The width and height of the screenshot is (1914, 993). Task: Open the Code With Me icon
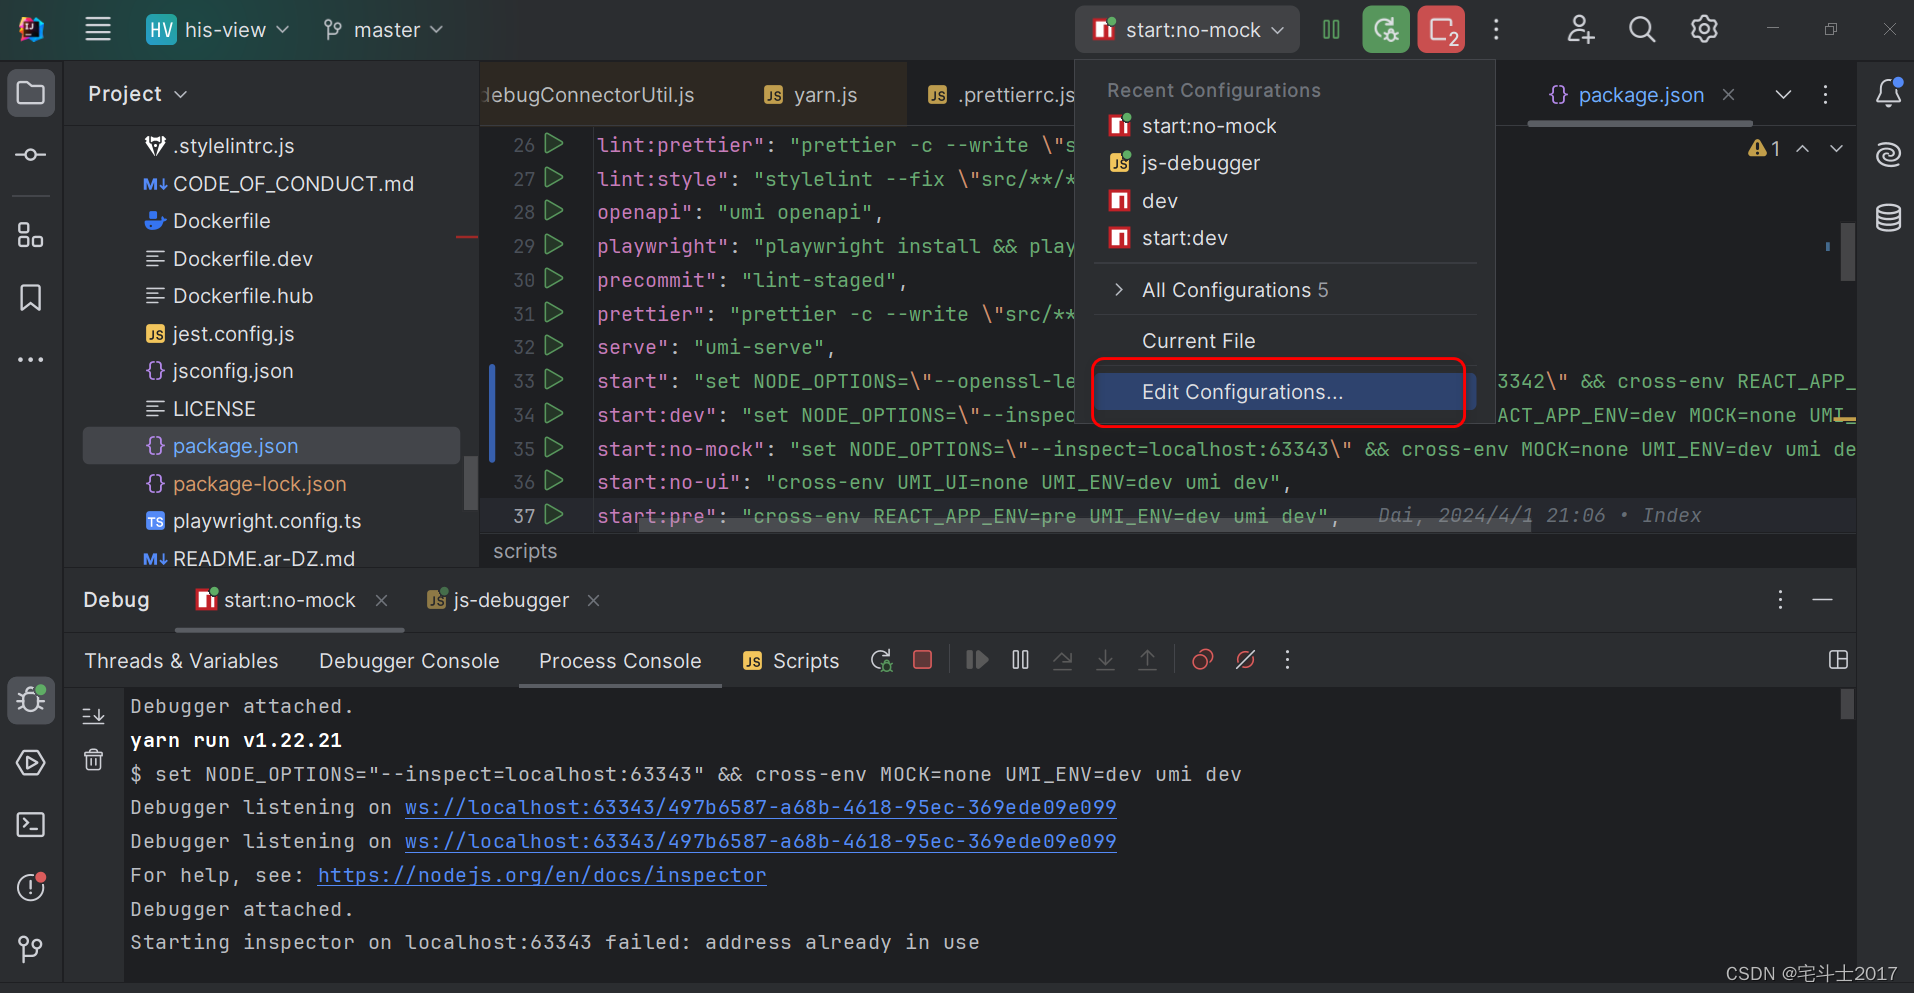point(1580,30)
